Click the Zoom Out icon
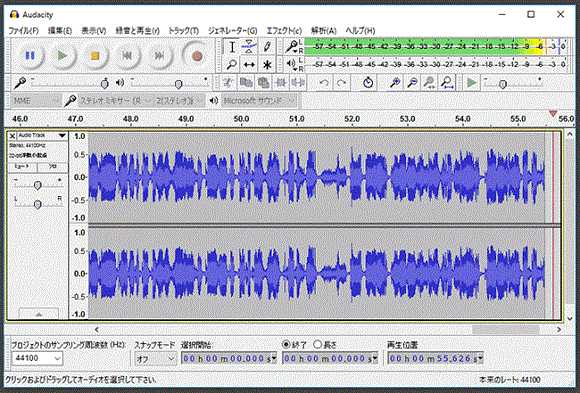The height and width of the screenshot is (393, 580). coord(412,83)
